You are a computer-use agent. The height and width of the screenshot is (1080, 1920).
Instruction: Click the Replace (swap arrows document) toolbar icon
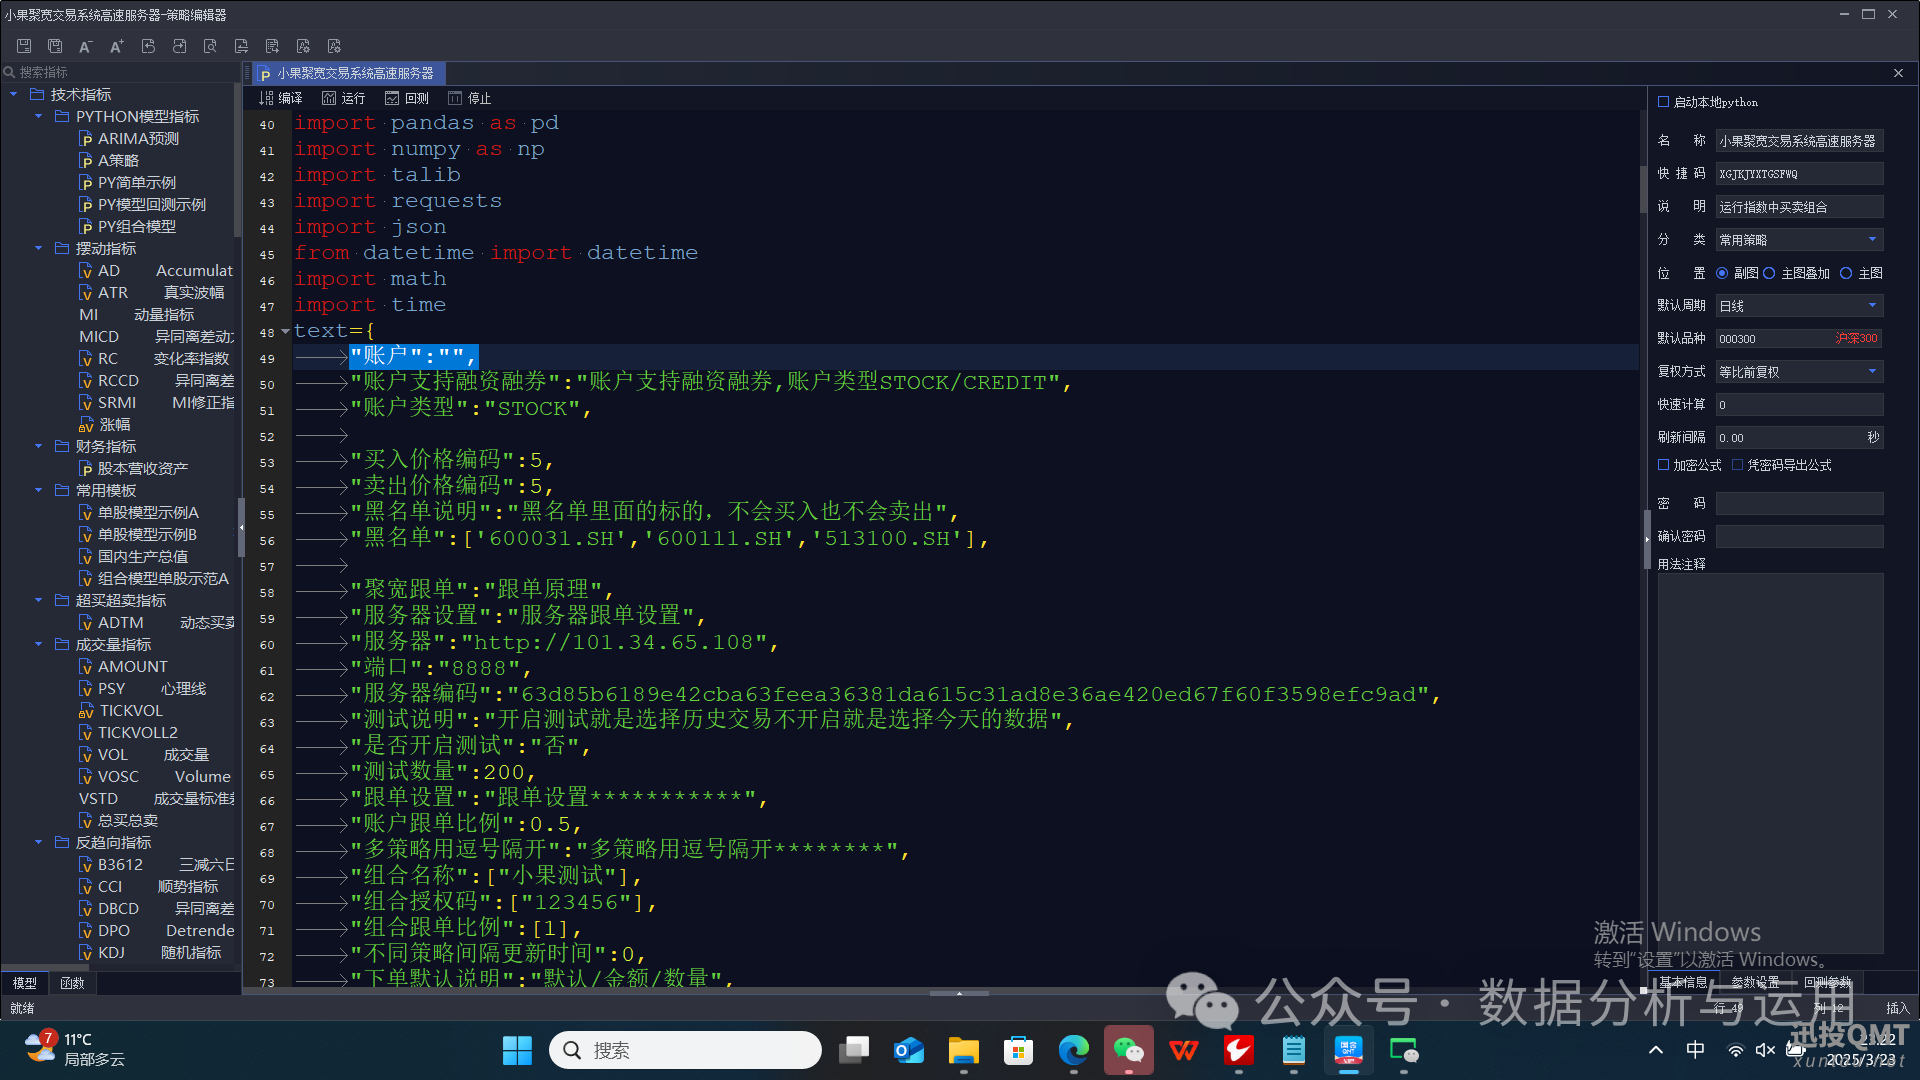(x=241, y=46)
